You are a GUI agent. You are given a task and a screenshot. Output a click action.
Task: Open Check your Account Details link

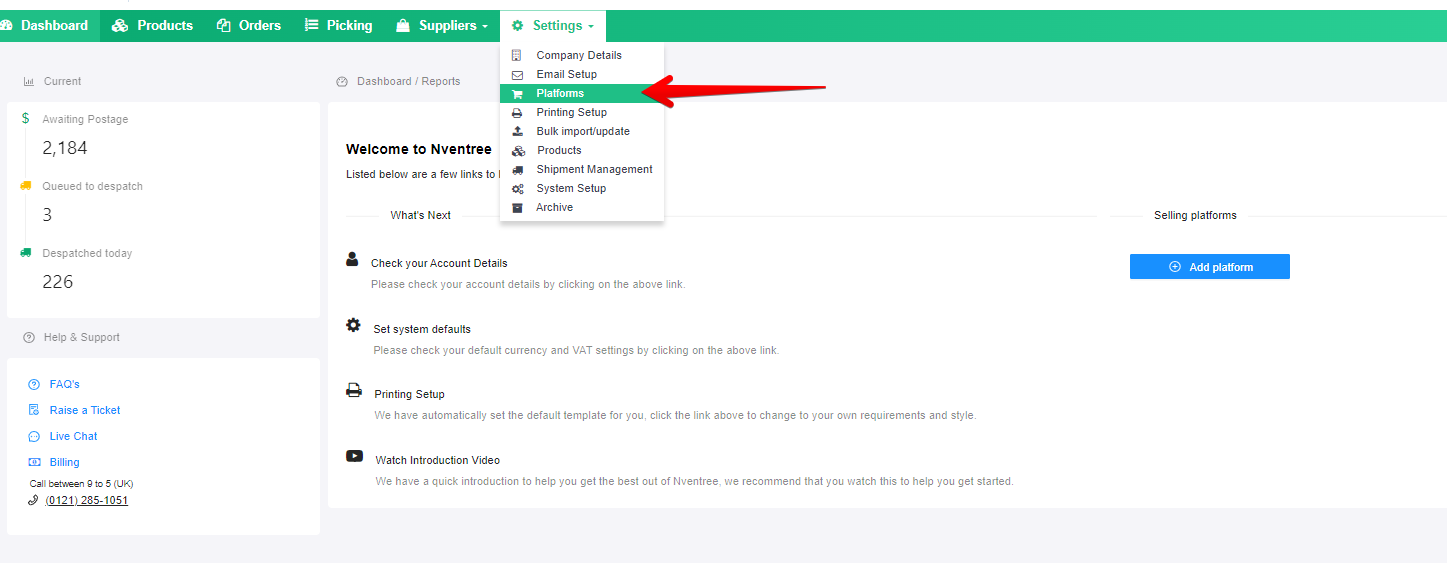point(439,263)
